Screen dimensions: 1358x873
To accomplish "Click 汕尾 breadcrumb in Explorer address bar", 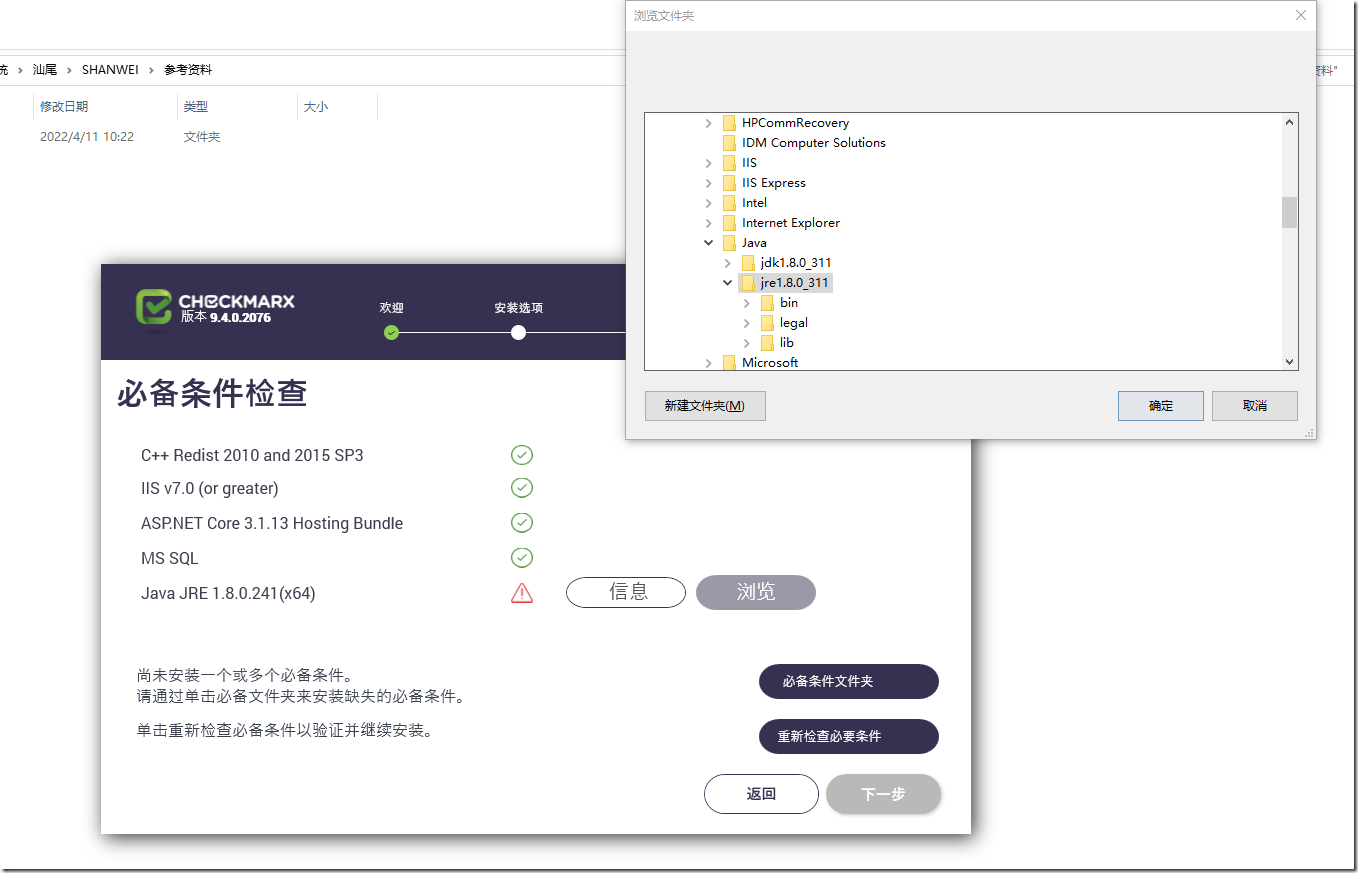I will tap(45, 70).
